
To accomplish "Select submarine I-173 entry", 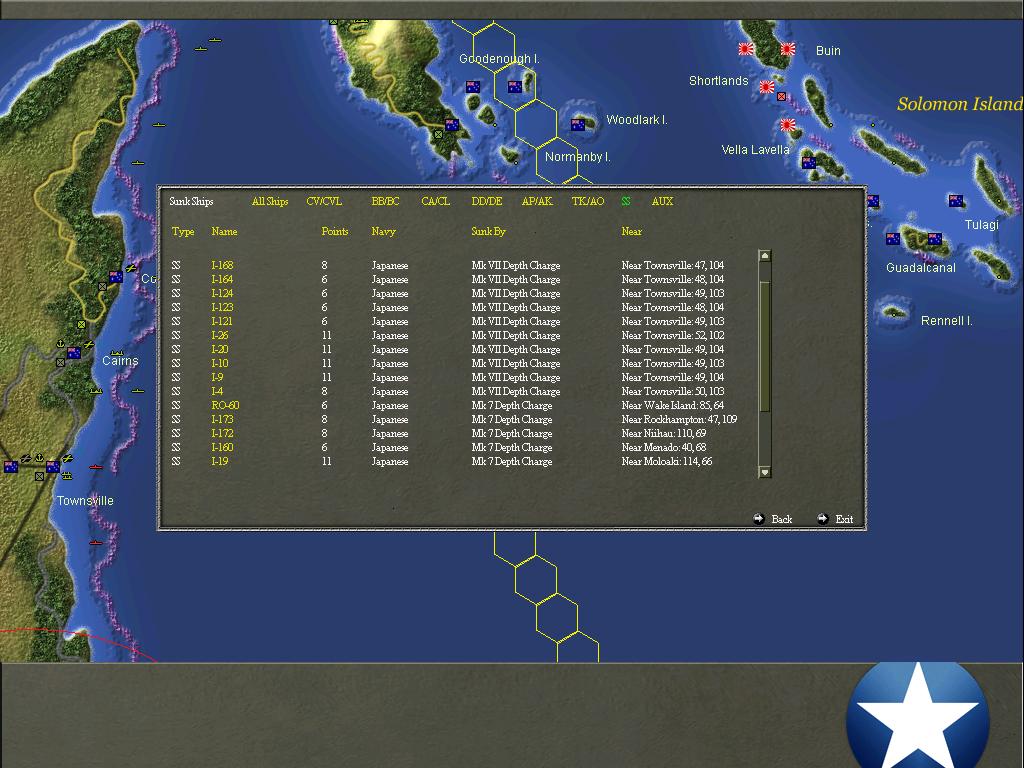I will coord(222,419).
